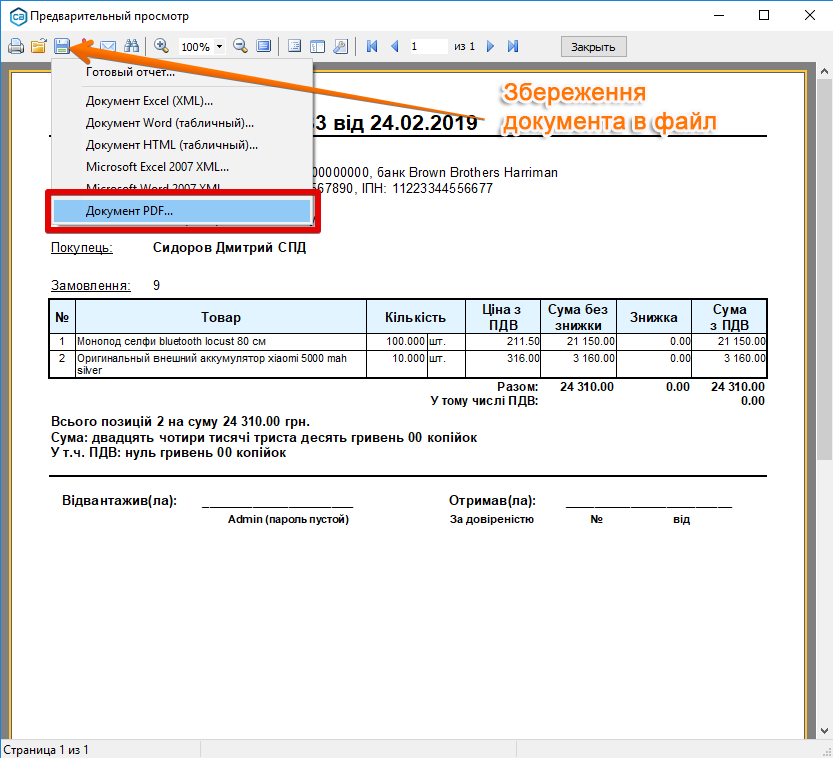Open the page settings wrench icon
The height and width of the screenshot is (758, 833).
340,47
